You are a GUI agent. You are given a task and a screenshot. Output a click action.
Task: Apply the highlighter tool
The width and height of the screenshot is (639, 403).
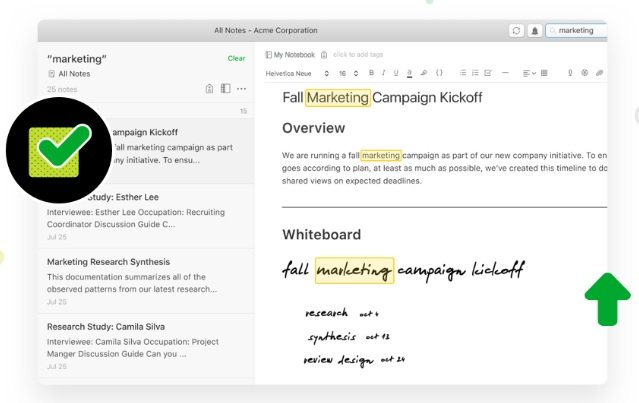pos(424,73)
